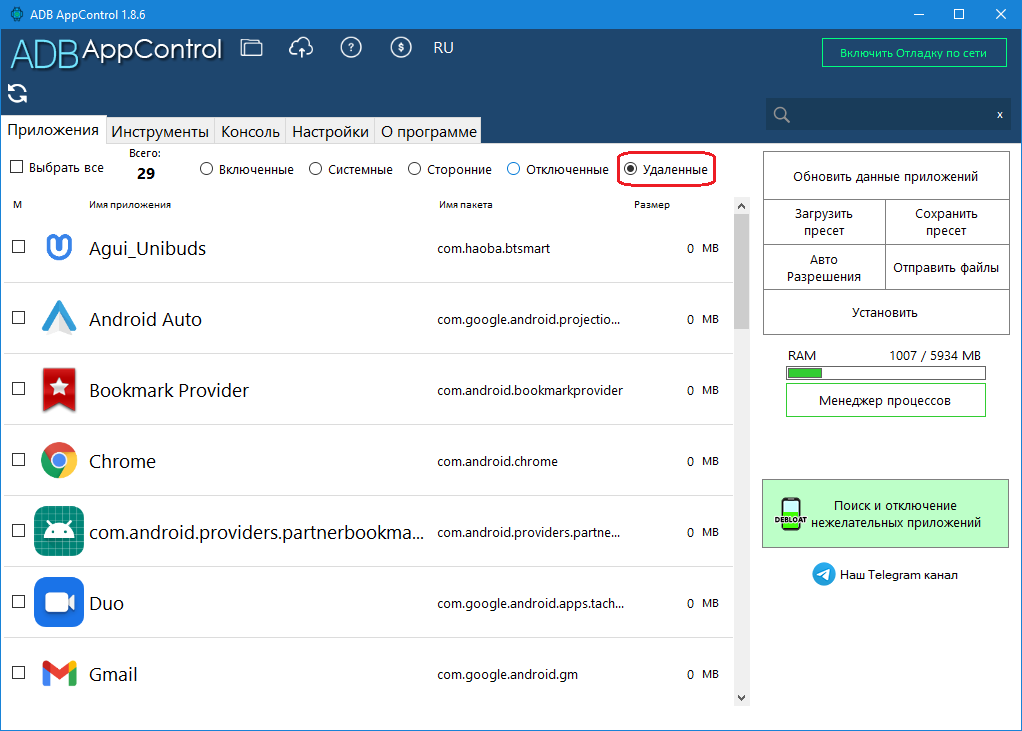Screen dimensions: 1022x731
Task: Click the cloud upload icon
Action: click(x=300, y=48)
